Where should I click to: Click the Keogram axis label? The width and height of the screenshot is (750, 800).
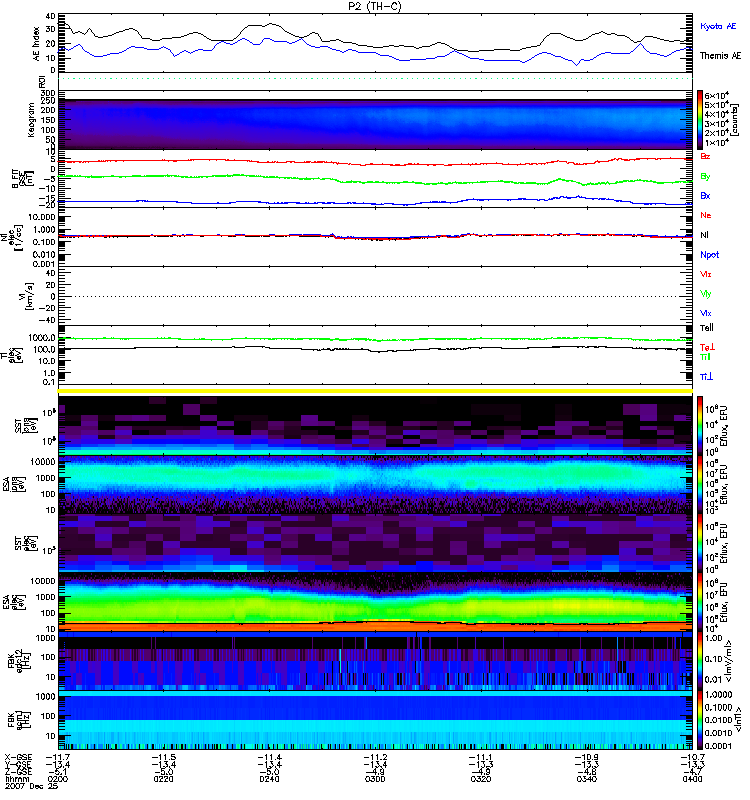[x=31, y=119]
